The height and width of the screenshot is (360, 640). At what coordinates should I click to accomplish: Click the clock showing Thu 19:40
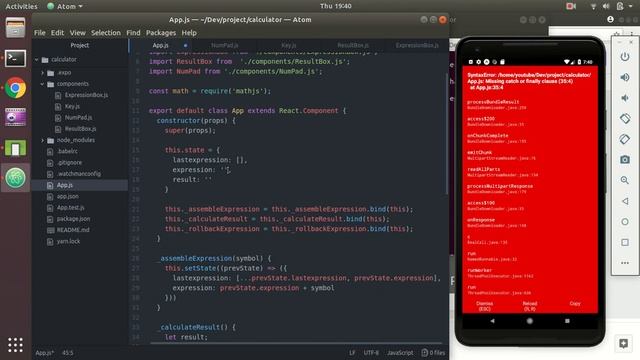[x=336, y=6]
